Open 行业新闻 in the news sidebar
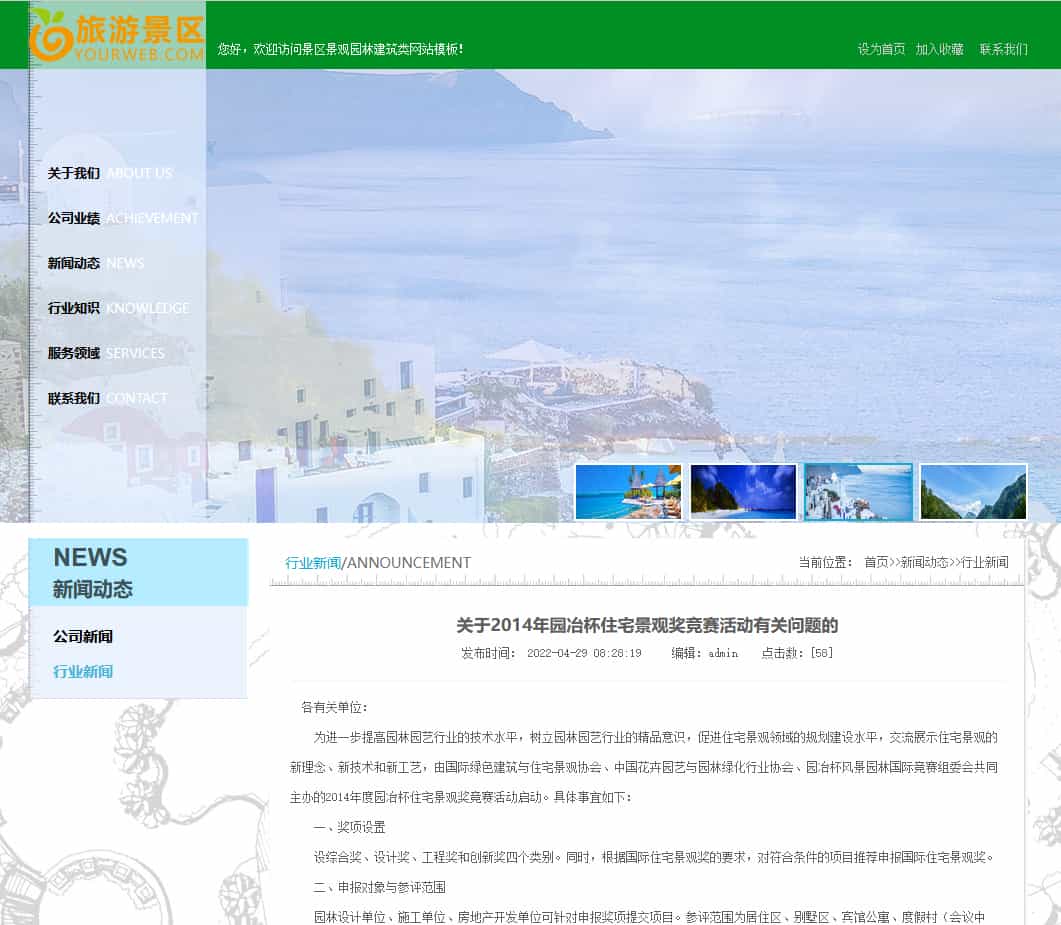 (x=83, y=671)
